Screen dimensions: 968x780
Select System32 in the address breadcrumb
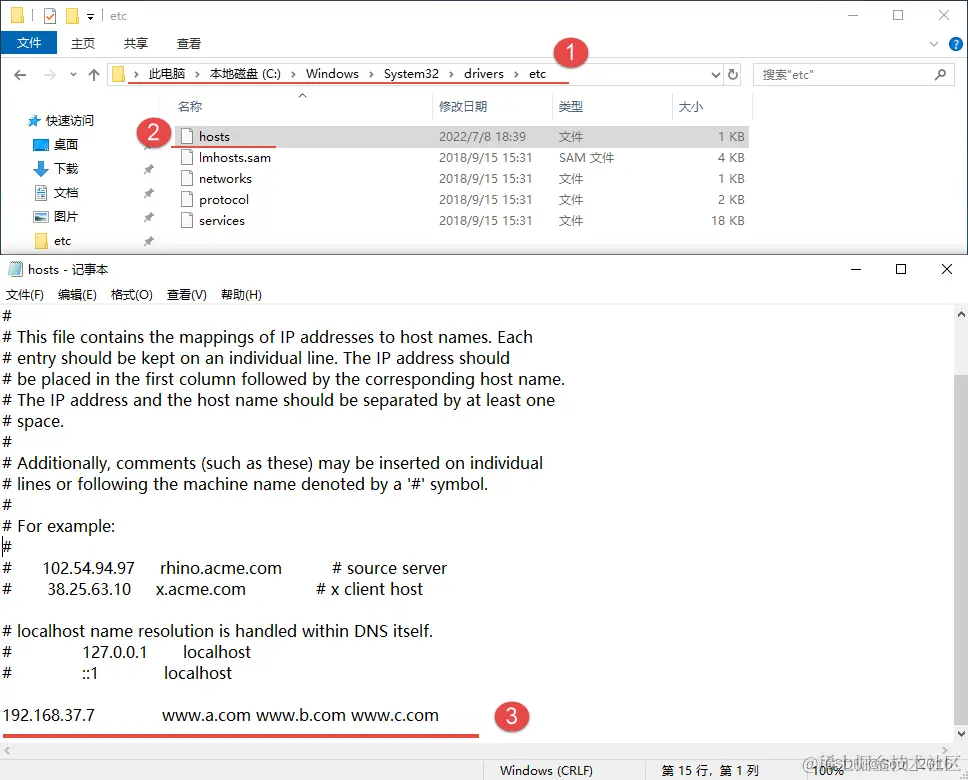click(411, 74)
